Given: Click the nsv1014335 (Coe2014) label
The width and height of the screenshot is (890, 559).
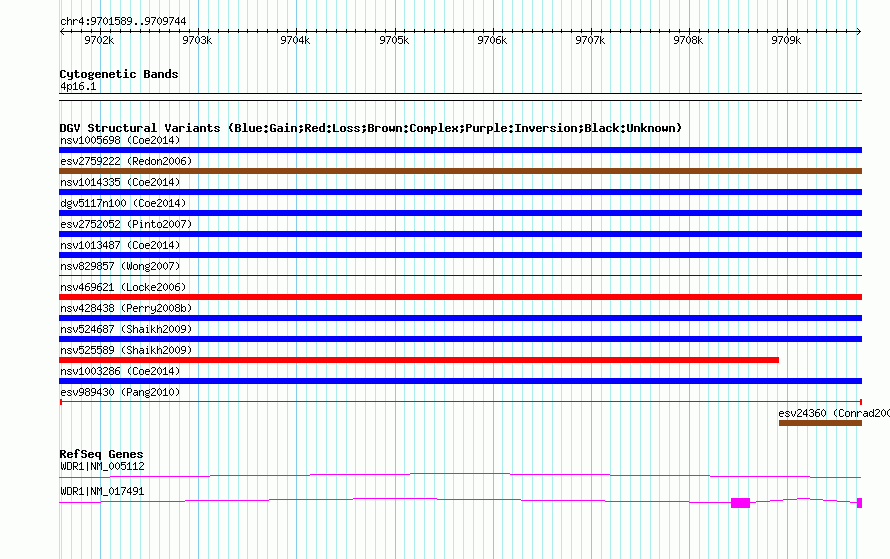Looking at the screenshot, I should [x=120, y=182].
